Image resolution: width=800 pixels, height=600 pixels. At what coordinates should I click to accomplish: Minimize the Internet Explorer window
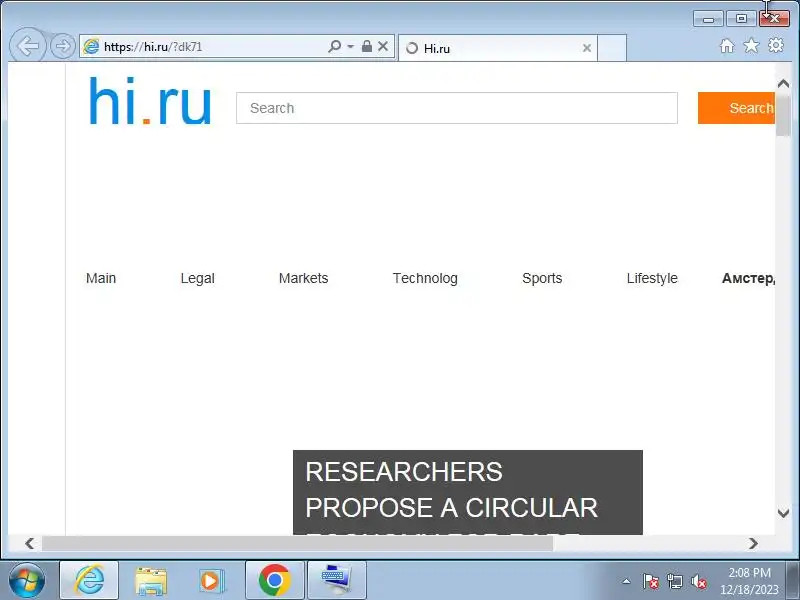(708, 19)
